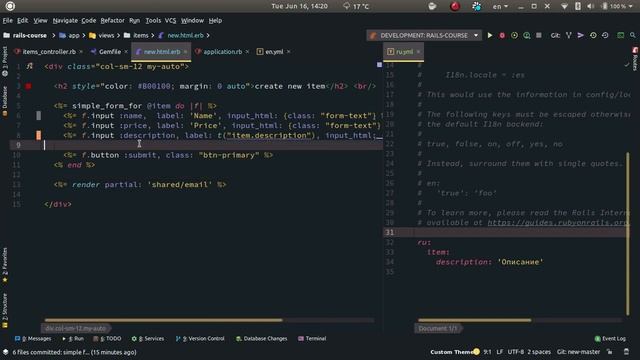The image size is (640, 360).
Task: Follow the guides.rubyonrails.org link
Action: click(x=558, y=223)
